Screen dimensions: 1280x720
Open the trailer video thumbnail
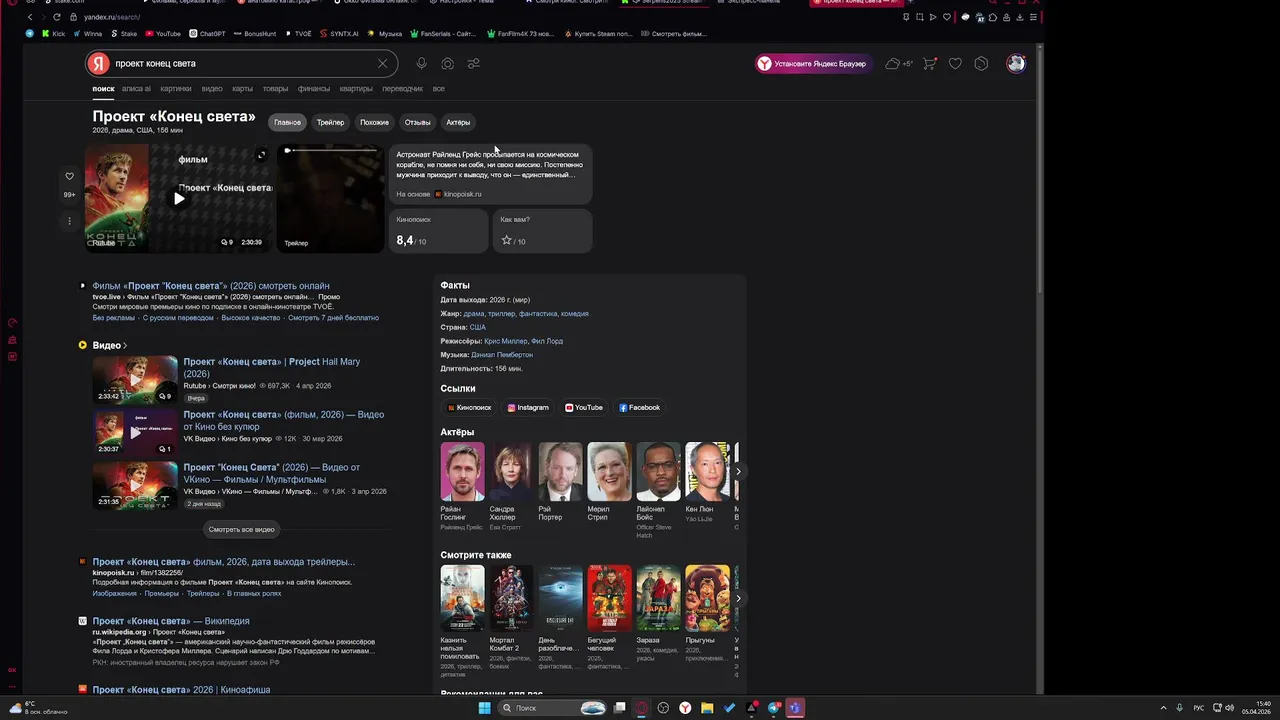click(331, 198)
